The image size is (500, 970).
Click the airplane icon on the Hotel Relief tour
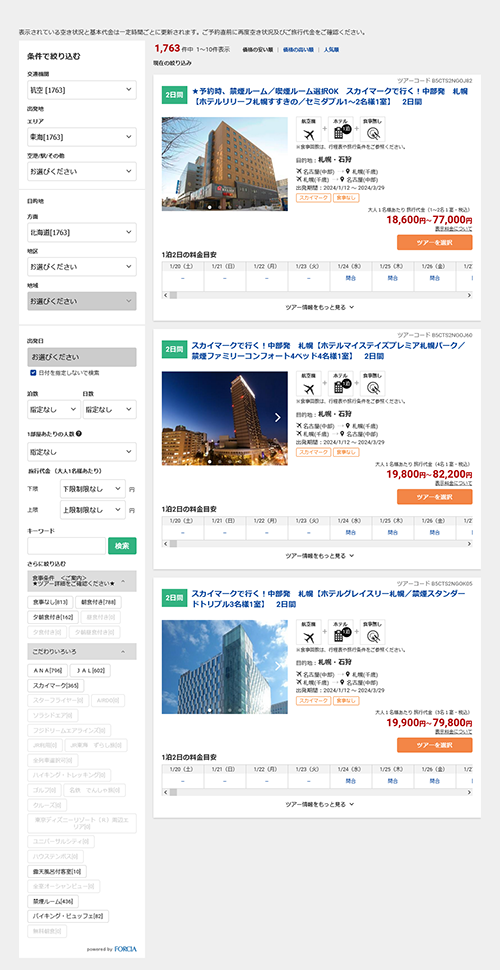click(x=309, y=130)
